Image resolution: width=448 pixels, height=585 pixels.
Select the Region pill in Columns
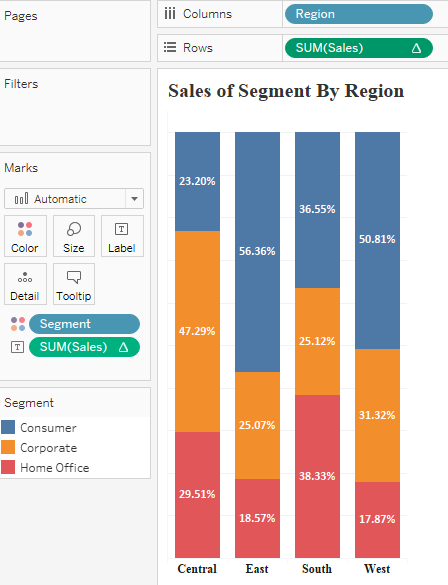pyautogui.click(x=359, y=14)
